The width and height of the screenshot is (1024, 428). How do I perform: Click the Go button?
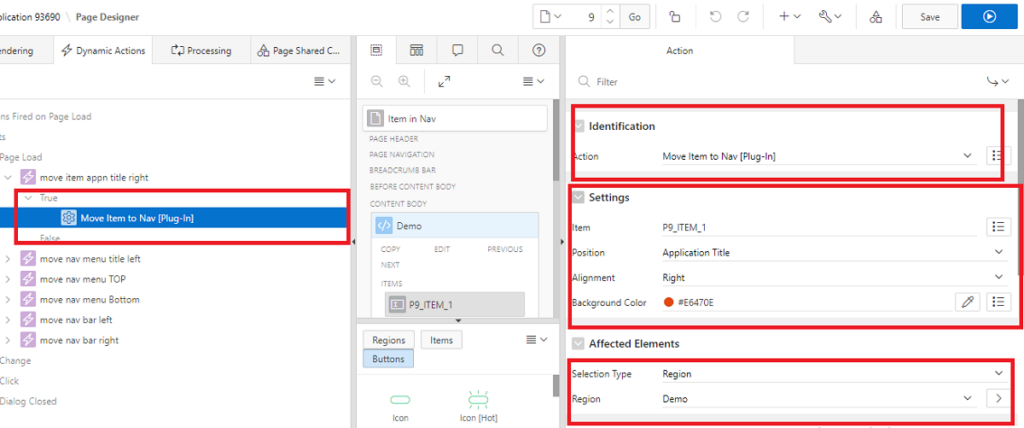635,17
